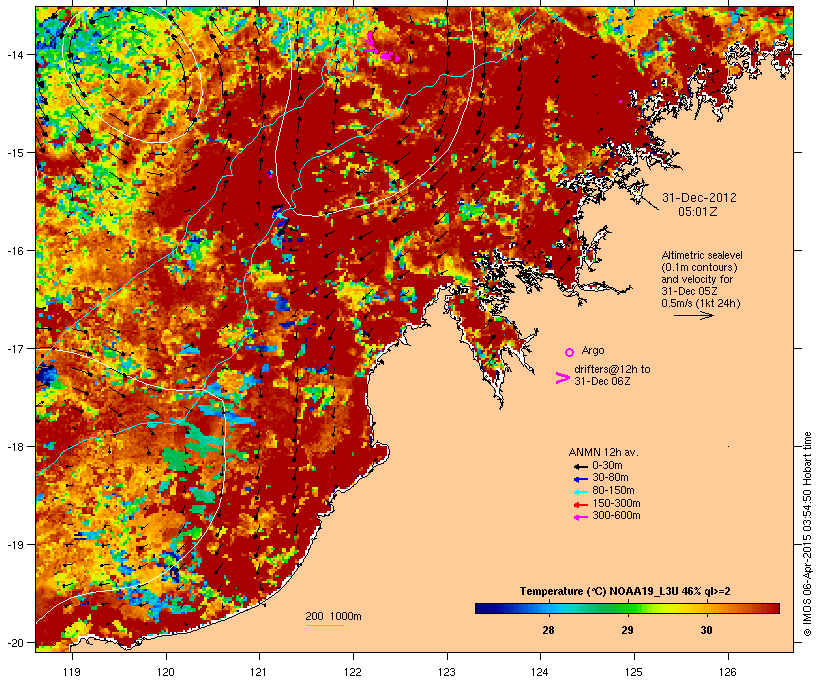Screen dimensions: 820x680
Task: Click the 0.5m/s velocity scale arrow
Action: (693, 315)
